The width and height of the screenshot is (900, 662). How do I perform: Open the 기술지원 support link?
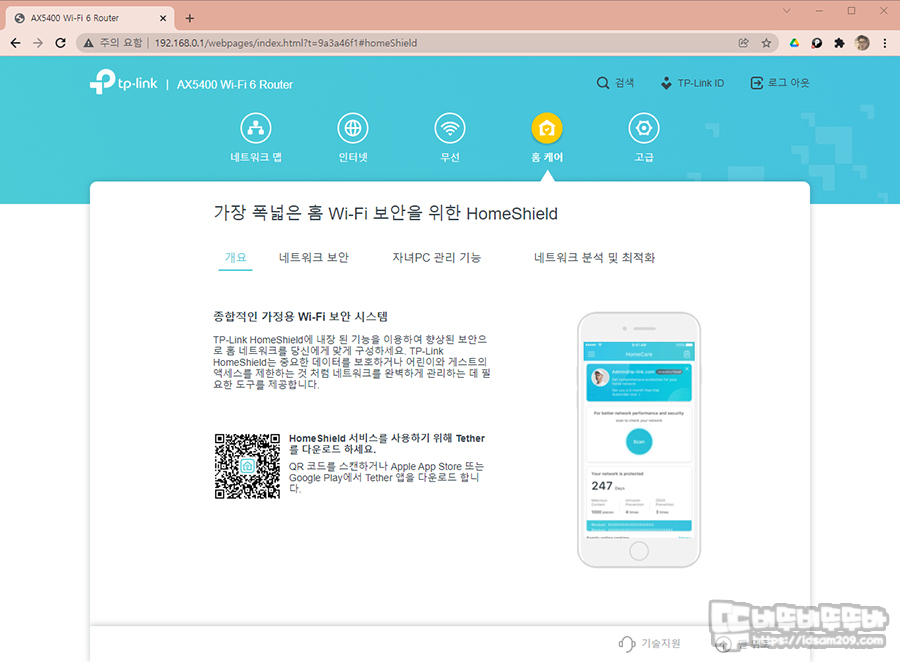(x=650, y=644)
